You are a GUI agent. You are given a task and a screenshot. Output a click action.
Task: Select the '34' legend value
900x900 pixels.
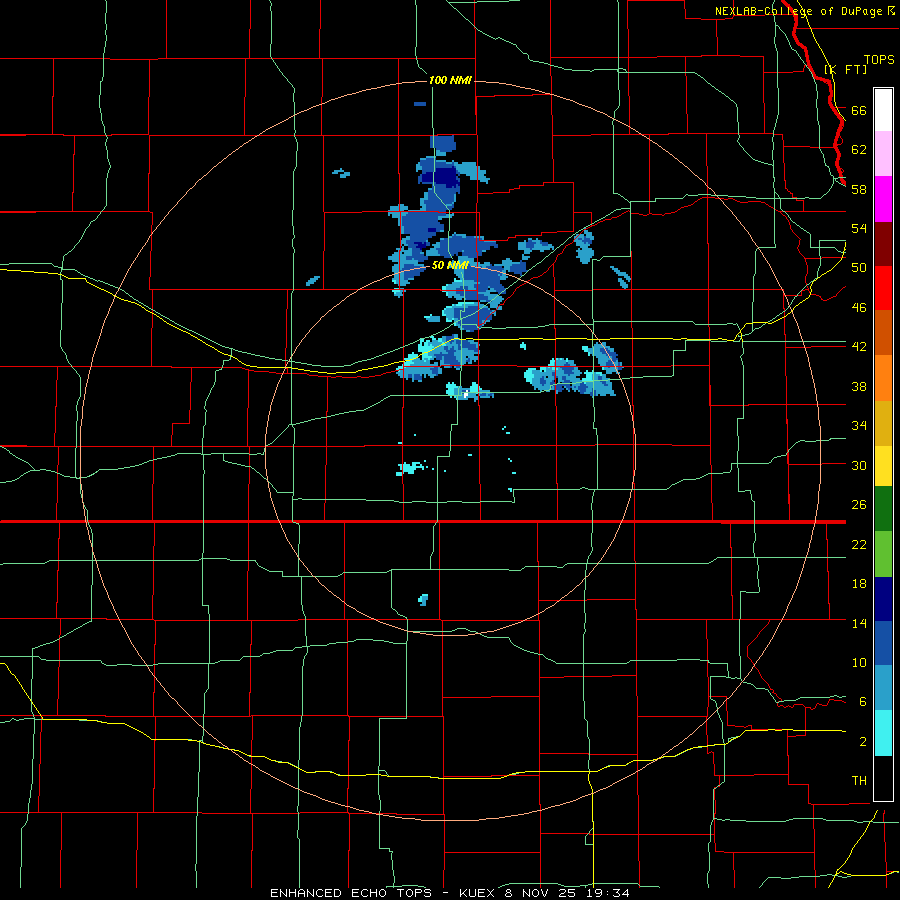point(859,426)
